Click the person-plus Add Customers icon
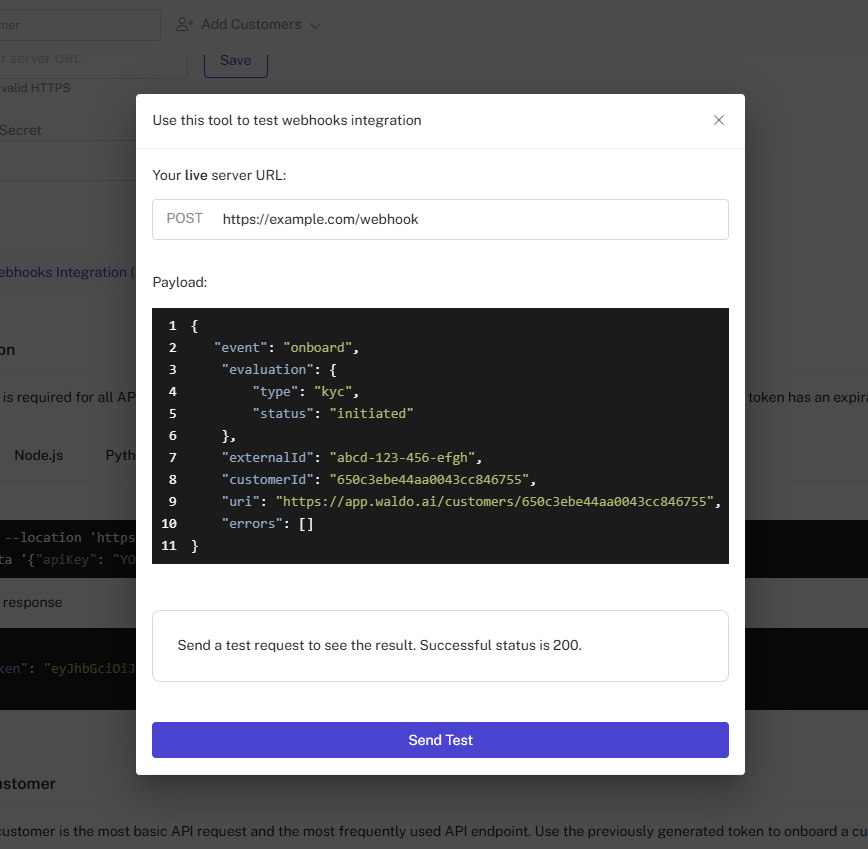 coord(184,24)
